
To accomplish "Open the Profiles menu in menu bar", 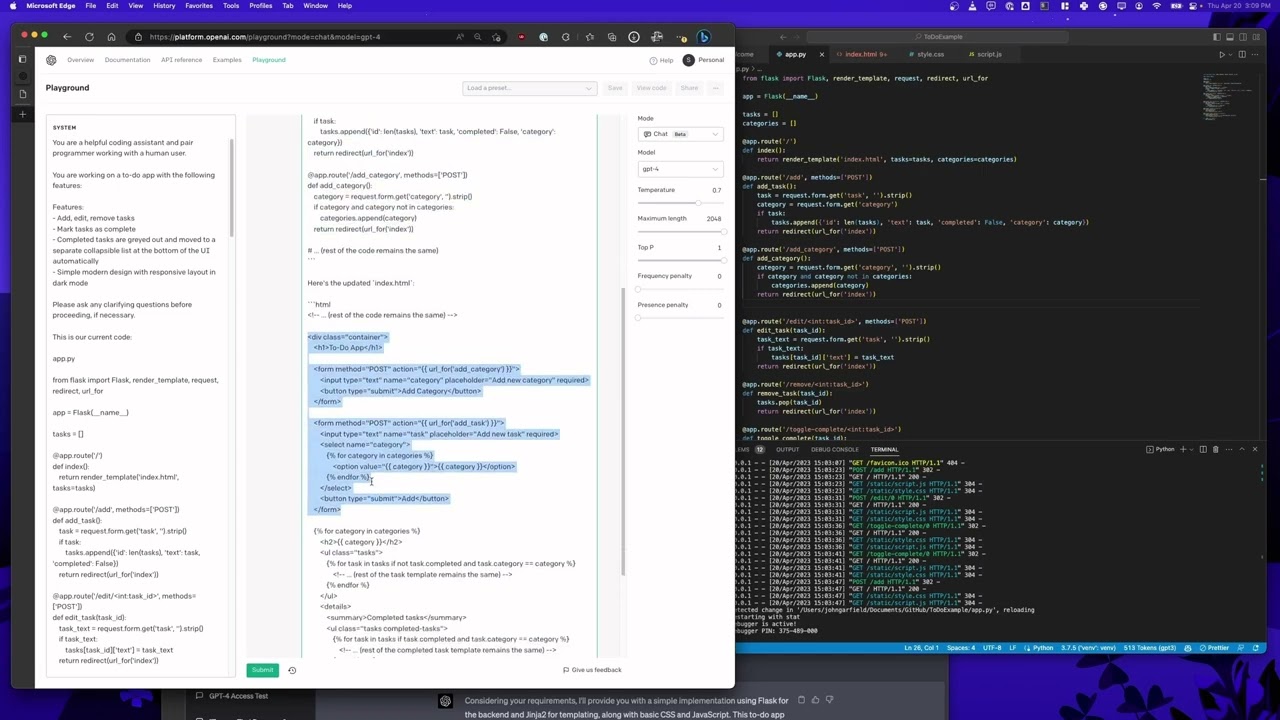I will click(x=260, y=6).
